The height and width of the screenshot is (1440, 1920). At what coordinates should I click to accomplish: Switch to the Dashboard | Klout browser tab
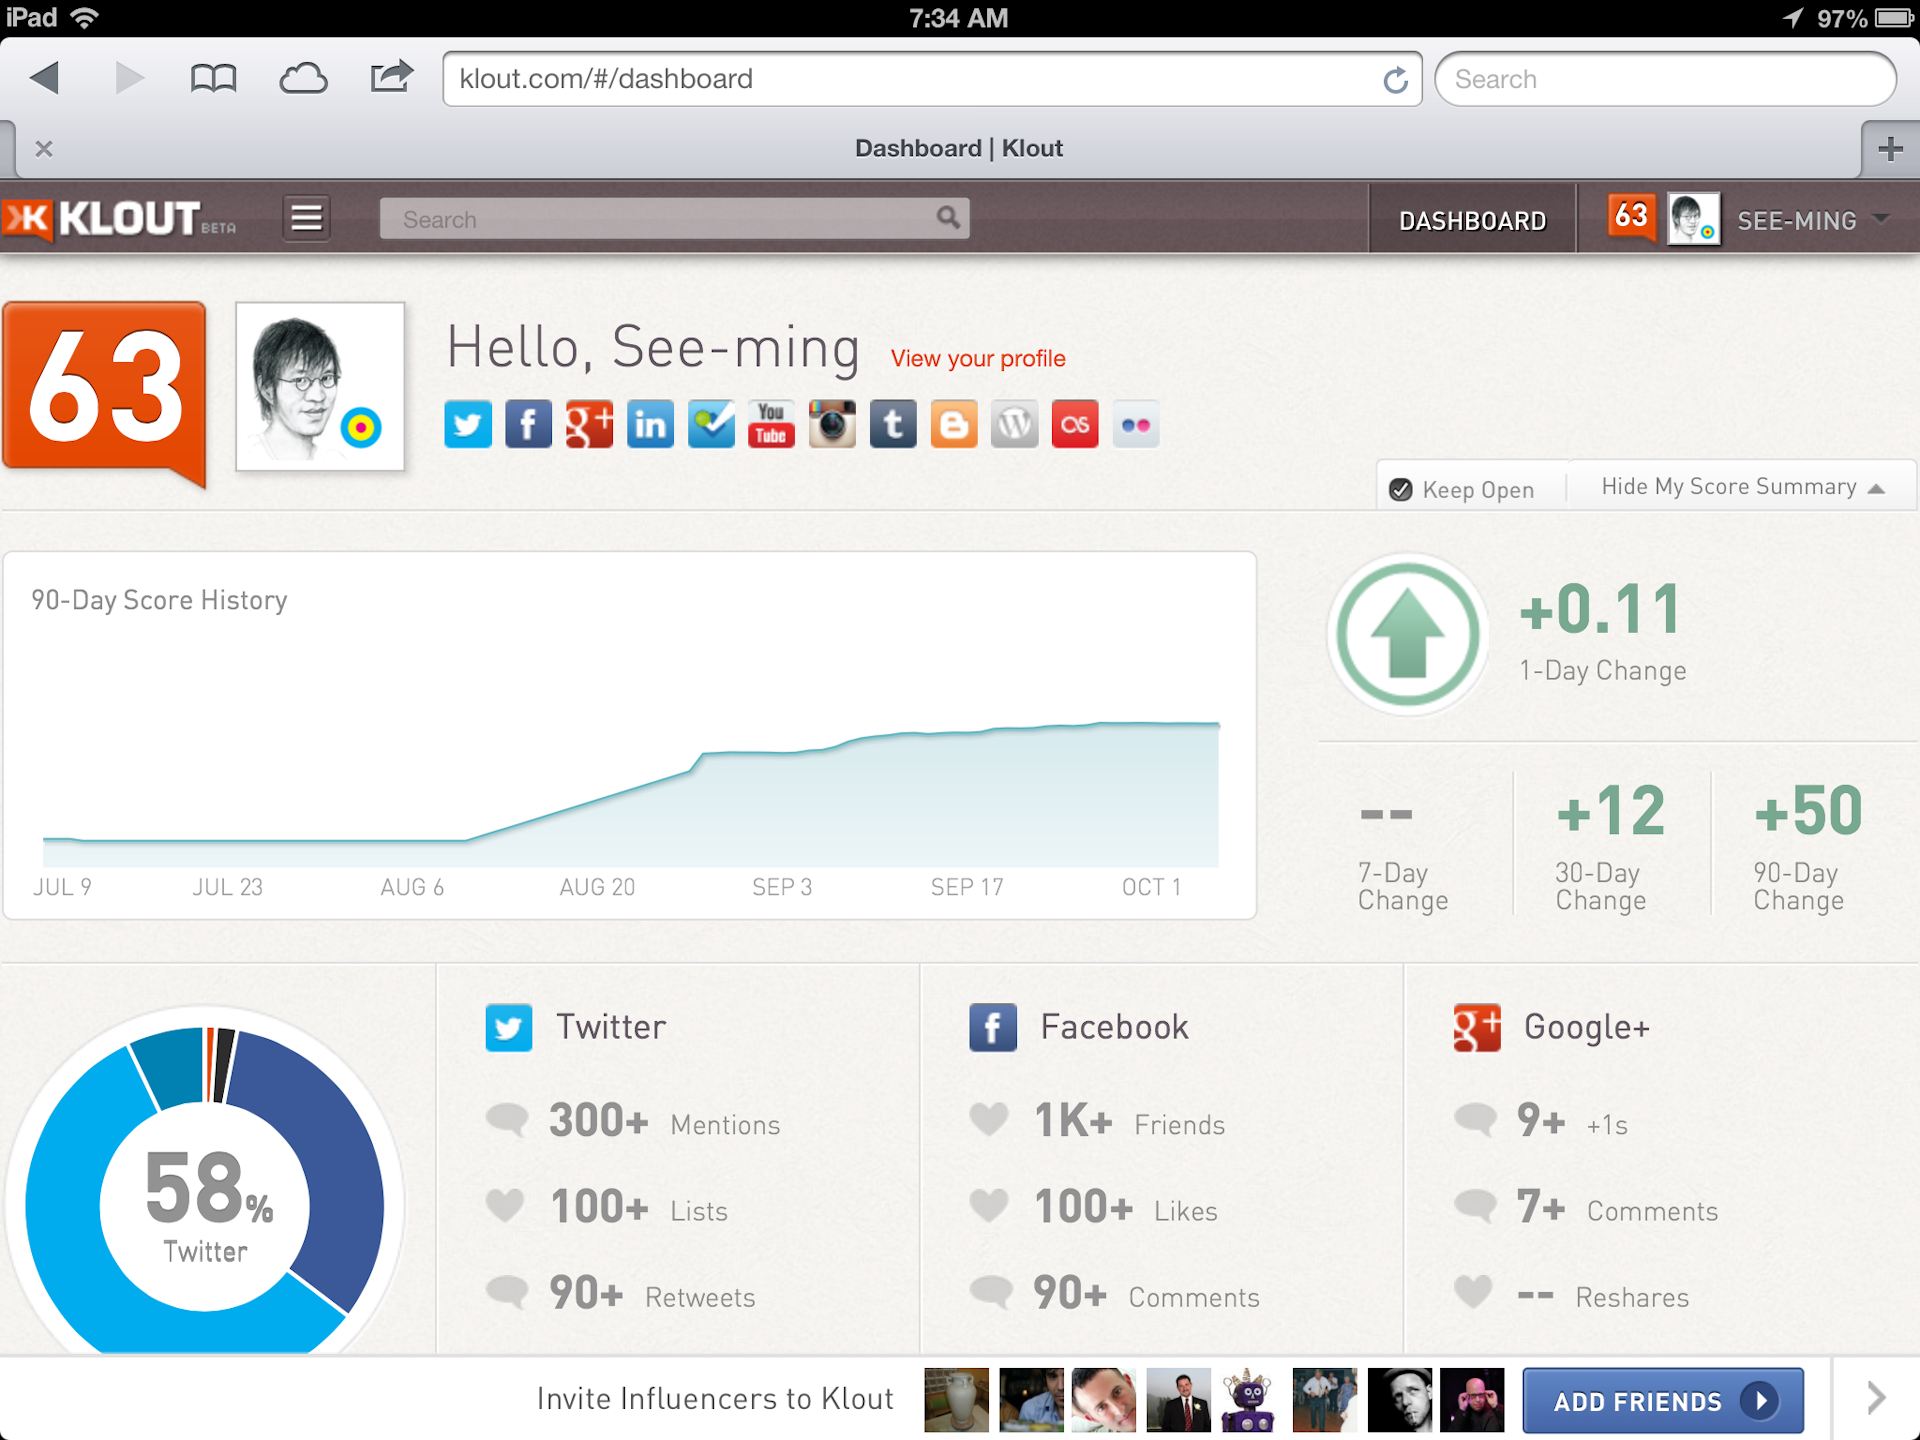pyautogui.click(x=958, y=148)
